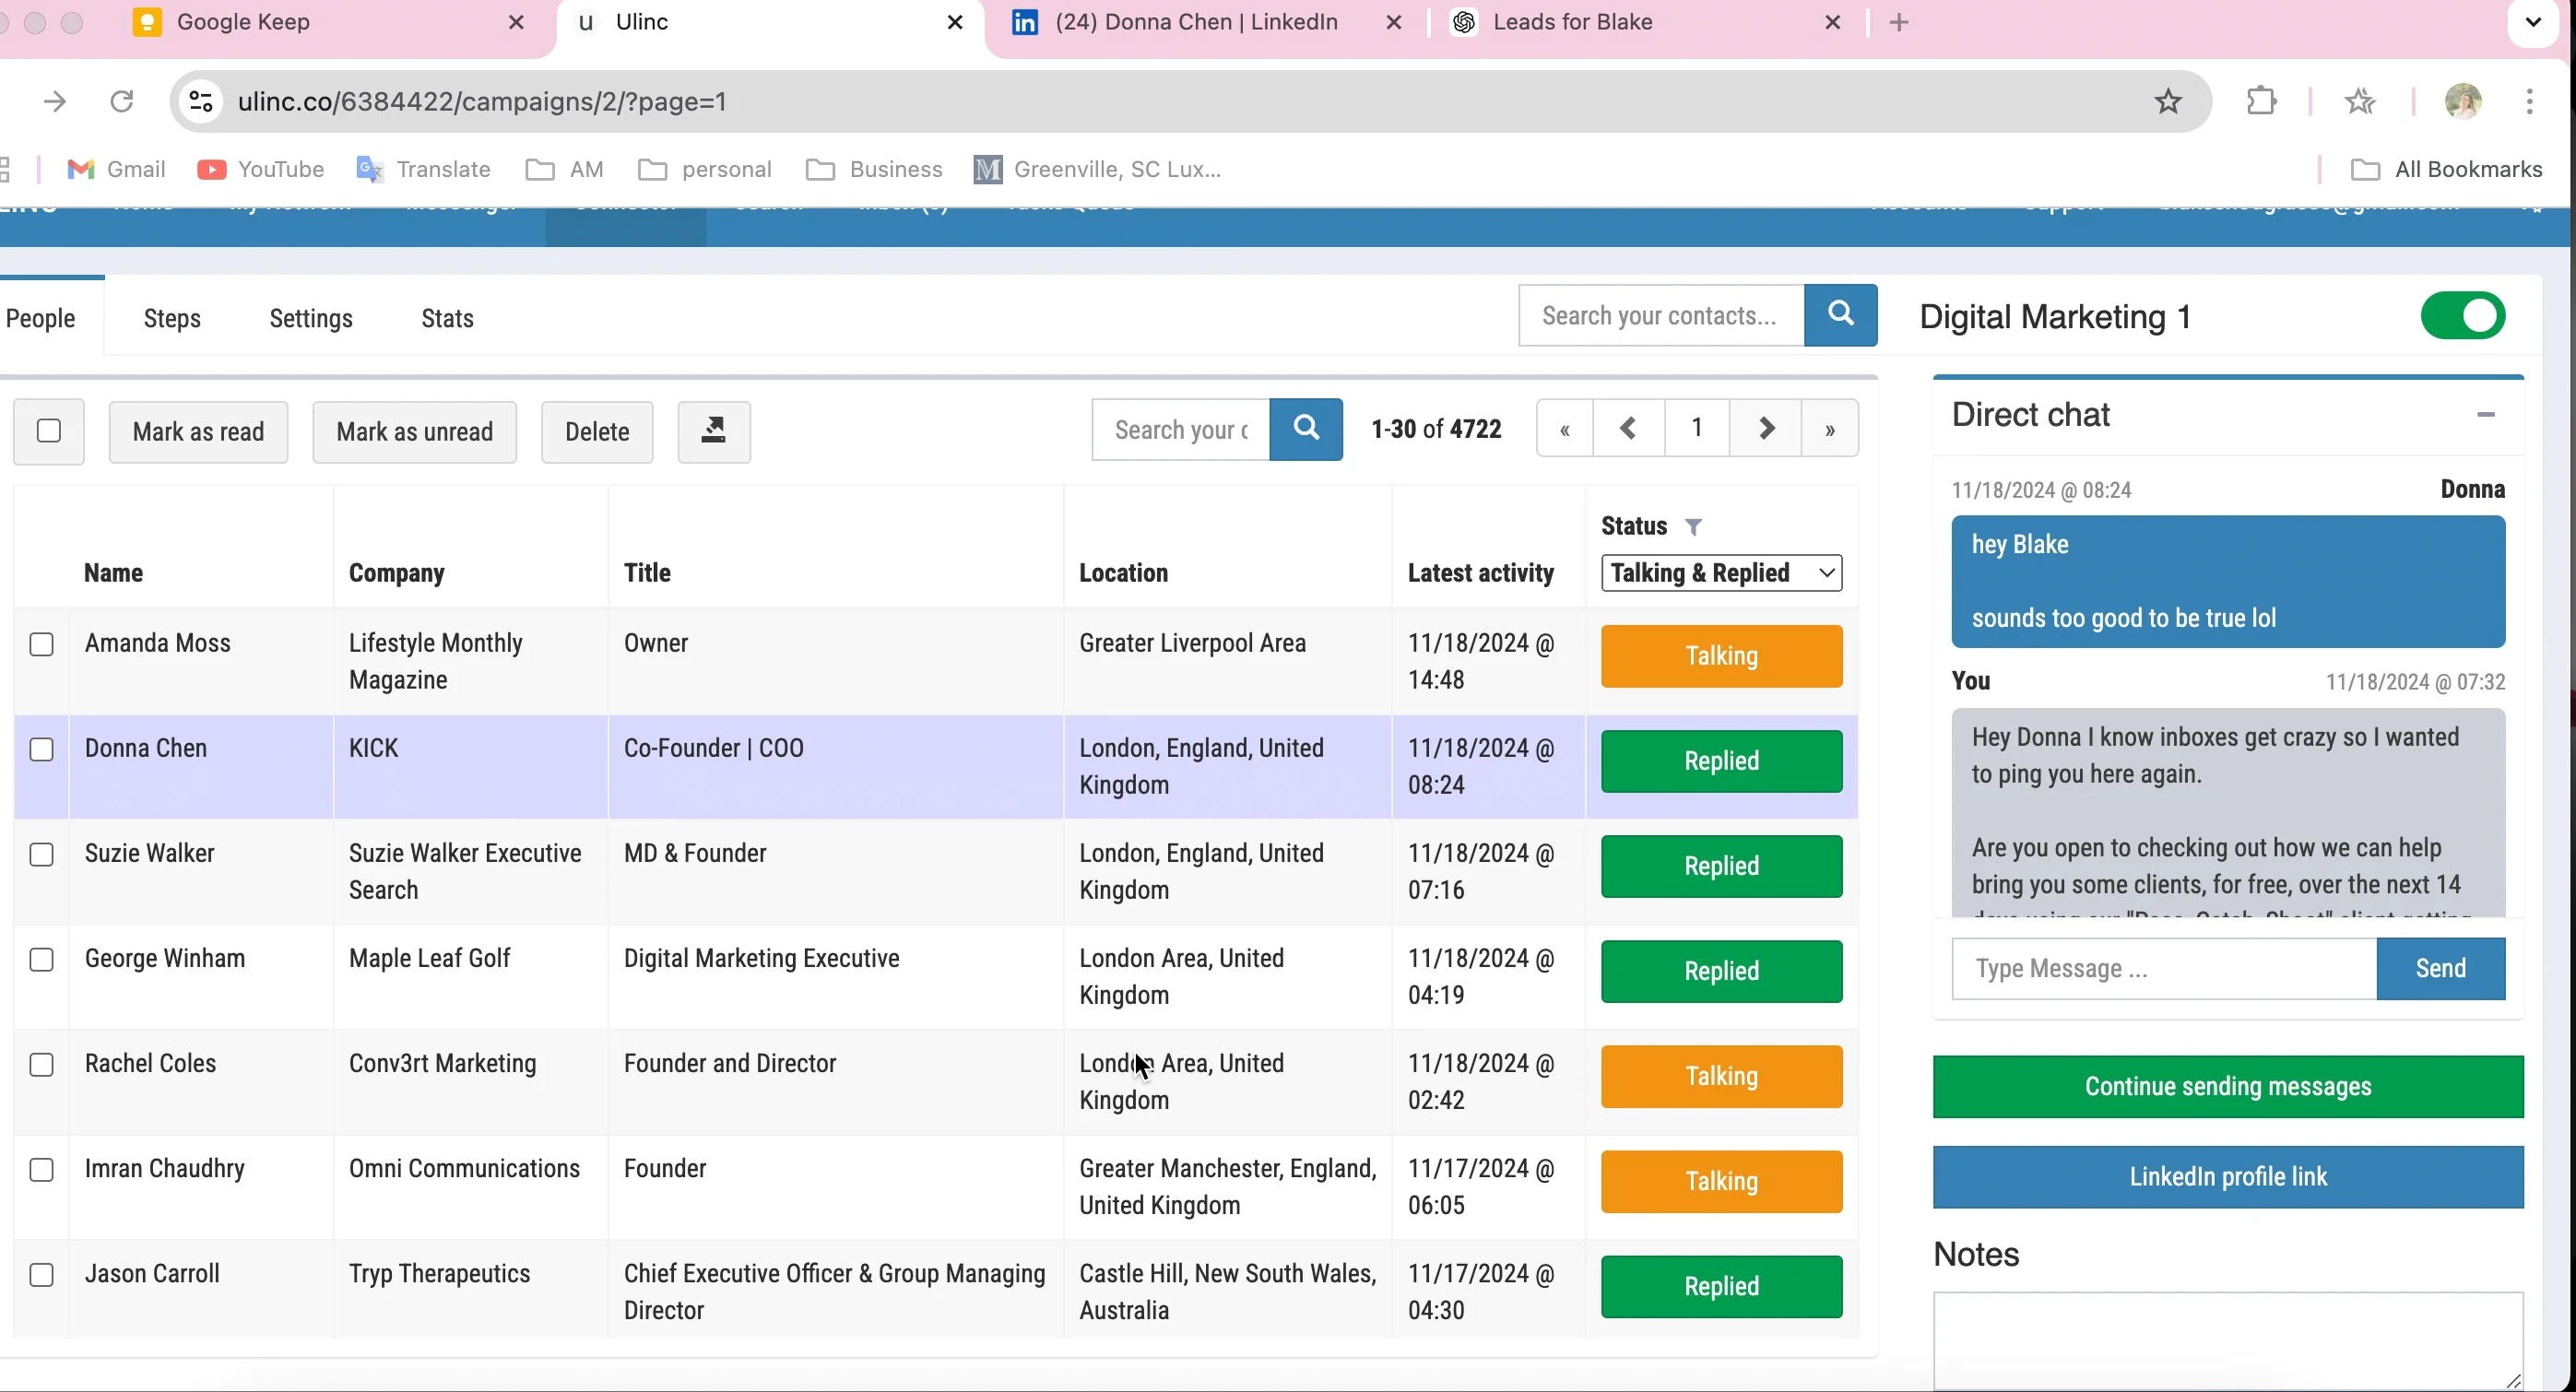Open YouTube bookmark in bookmarks bar
Screen dimensions: 2576x1392
[x=261, y=169]
